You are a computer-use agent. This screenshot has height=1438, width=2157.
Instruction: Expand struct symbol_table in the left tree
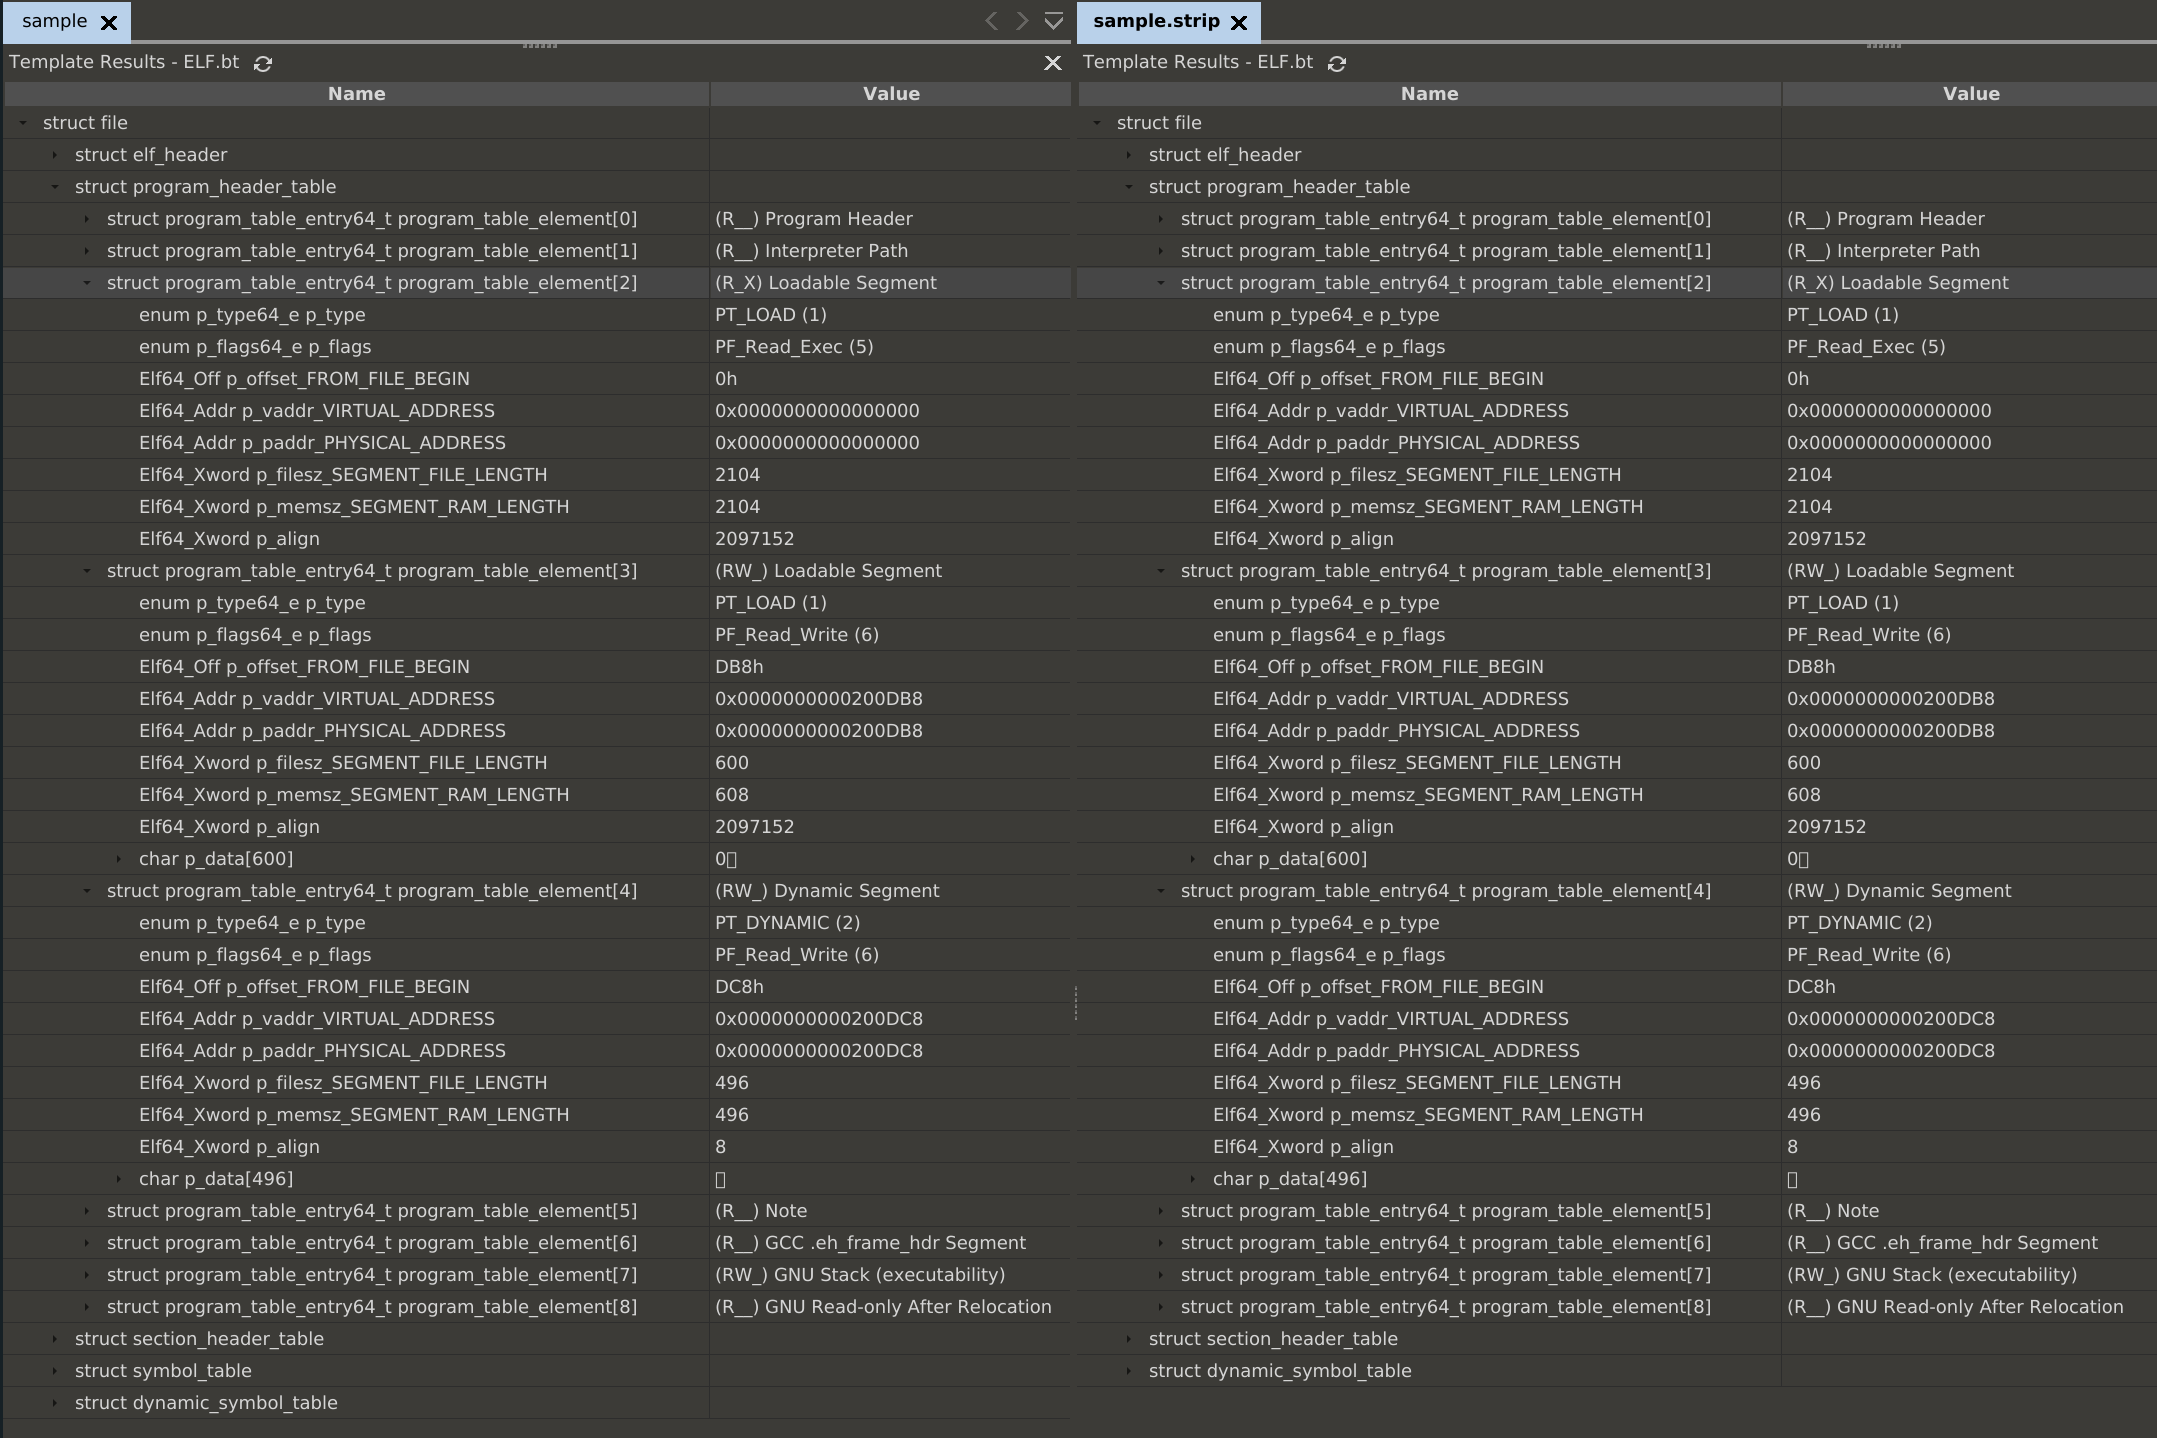tap(55, 1371)
